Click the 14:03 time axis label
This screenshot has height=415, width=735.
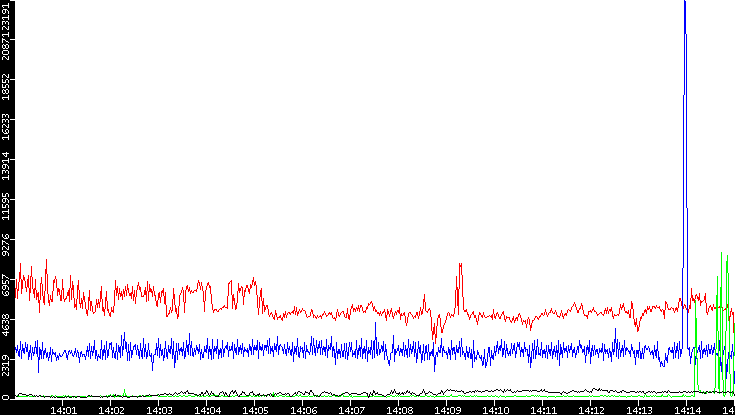coord(158,410)
